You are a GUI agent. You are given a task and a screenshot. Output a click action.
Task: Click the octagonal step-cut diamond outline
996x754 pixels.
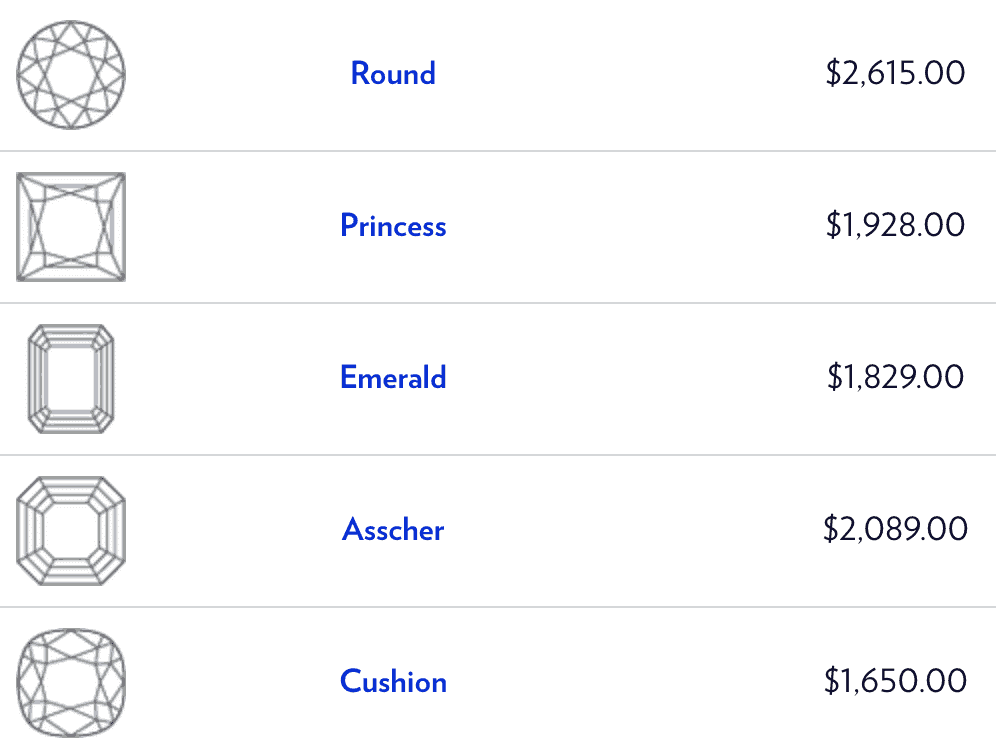(x=72, y=530)
